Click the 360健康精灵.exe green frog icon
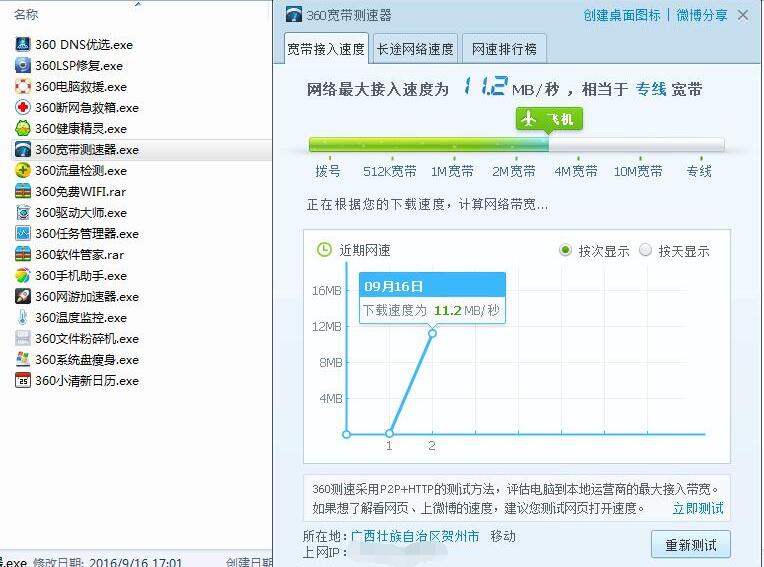The height and width of the screenshot is (567, 764). click(22, 128)
